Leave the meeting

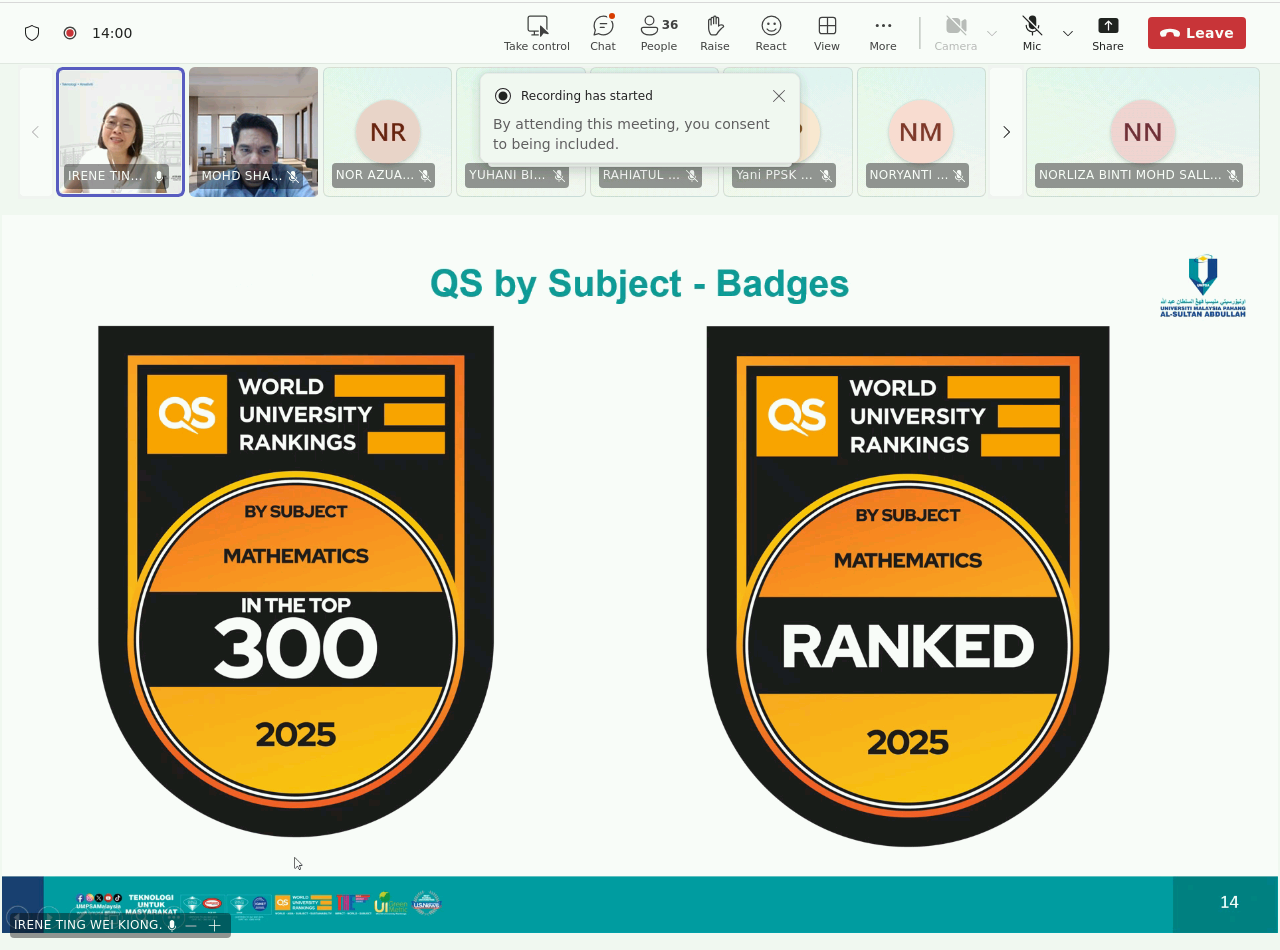tap(1197, 33)
